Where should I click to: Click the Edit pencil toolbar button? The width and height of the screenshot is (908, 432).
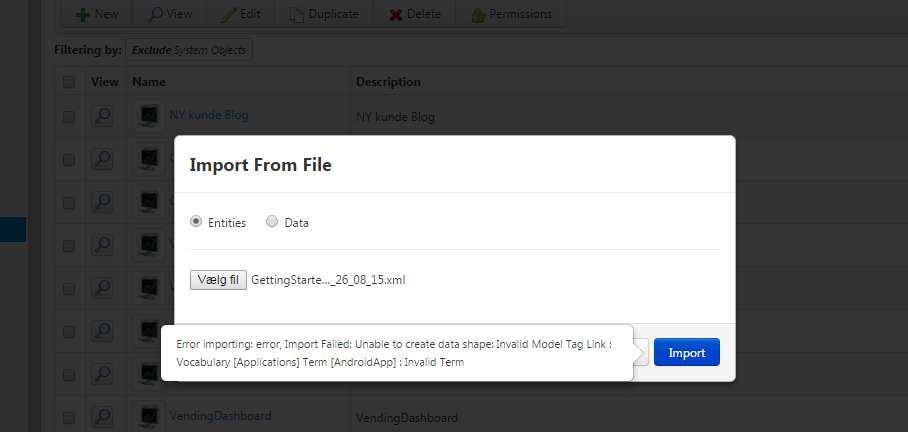(240, 14)
